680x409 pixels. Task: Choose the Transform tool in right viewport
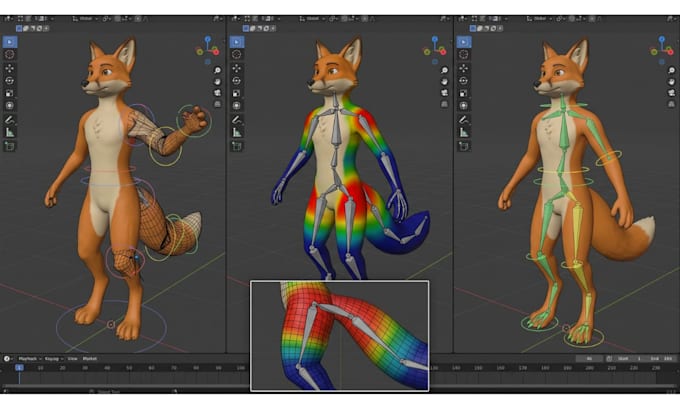[x=464, y=105]
